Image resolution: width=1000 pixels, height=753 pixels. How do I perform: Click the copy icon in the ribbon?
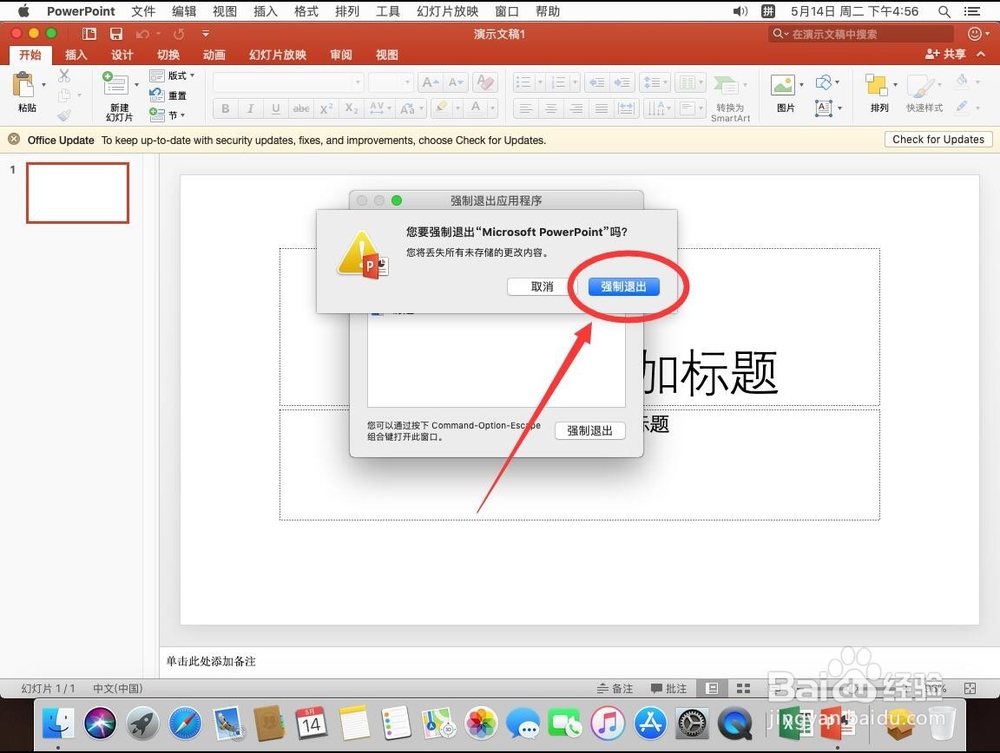point(64,96)
